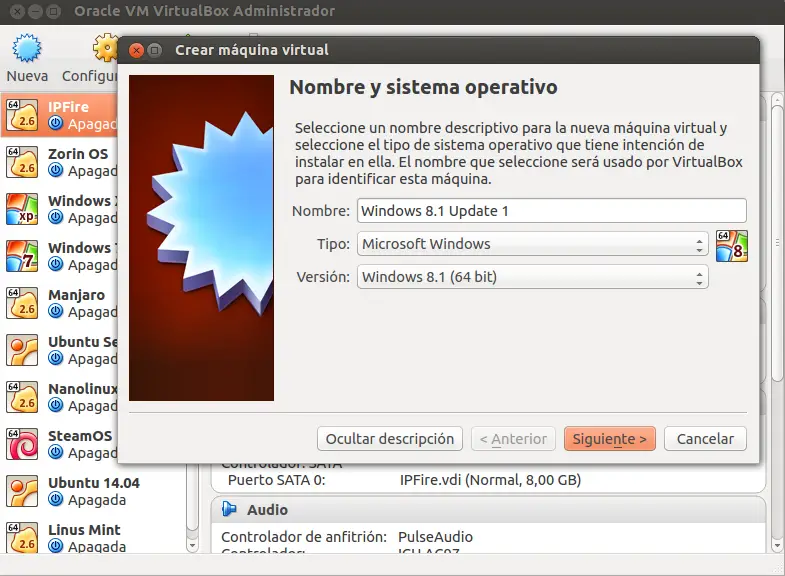Click the Ocultar descripción button
Viewport: 785px width, 576px height.
[x=389, y=439]
